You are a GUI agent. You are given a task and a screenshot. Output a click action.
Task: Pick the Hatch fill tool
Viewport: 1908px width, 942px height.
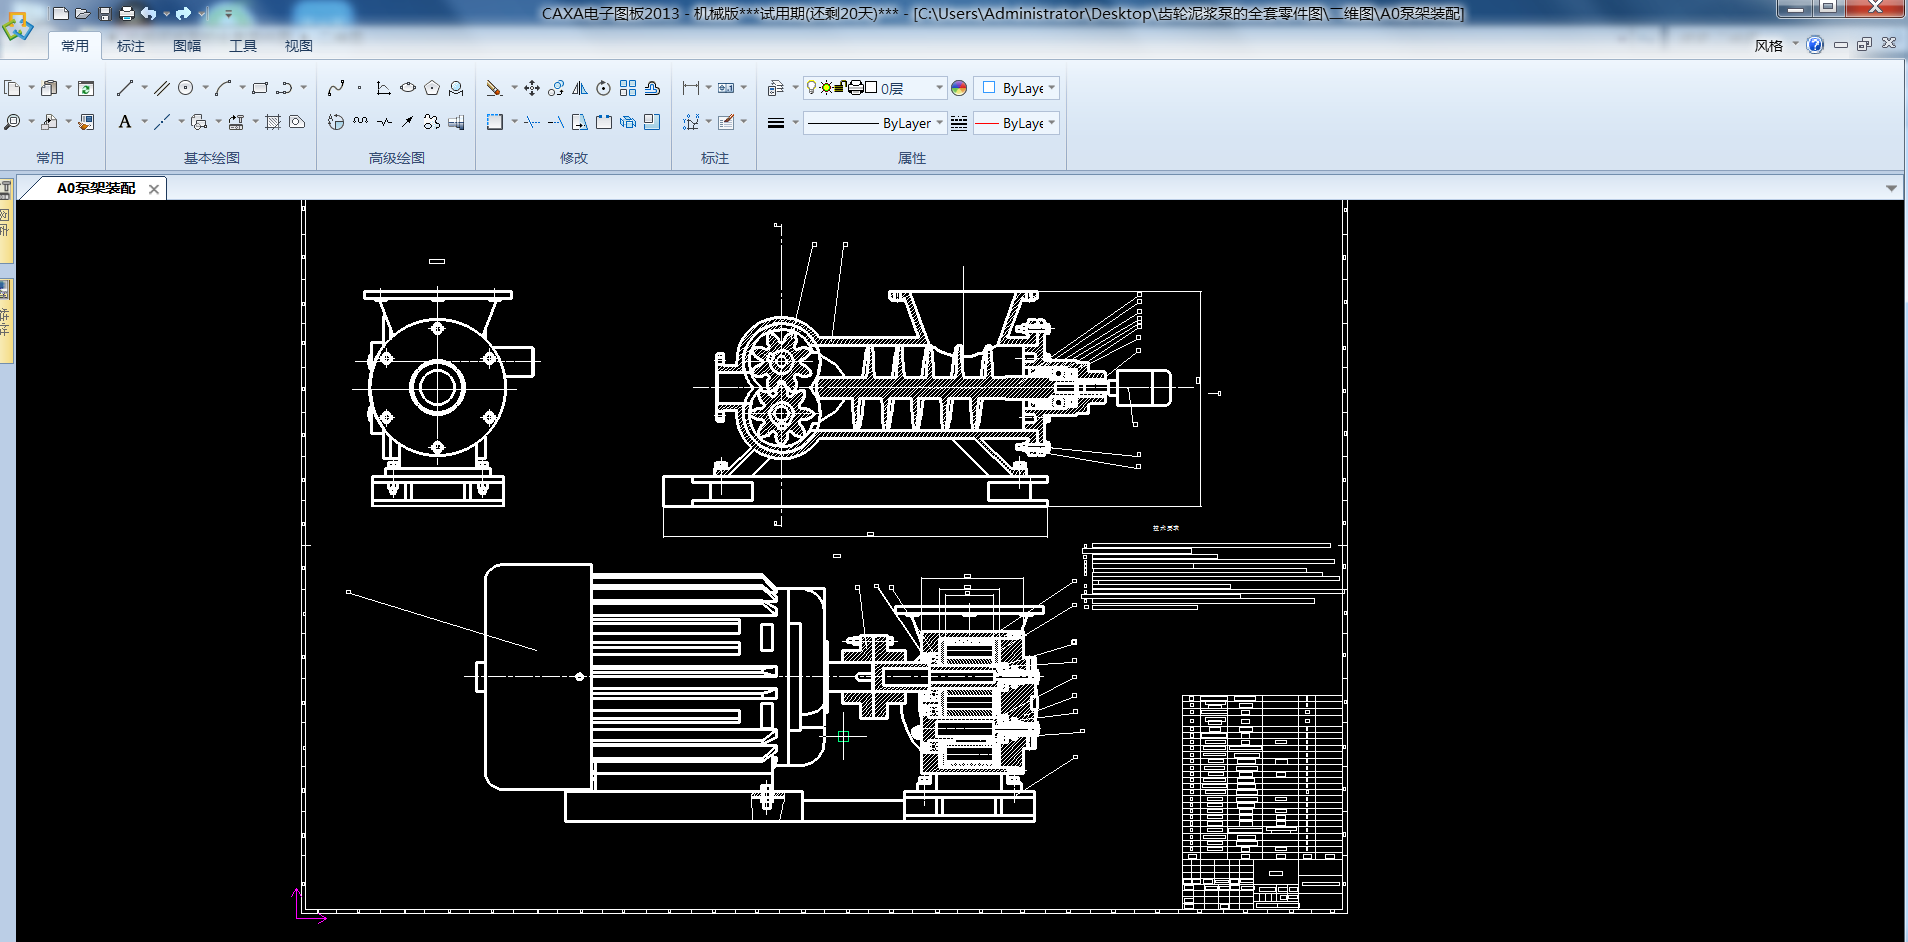tap(272, 122)
